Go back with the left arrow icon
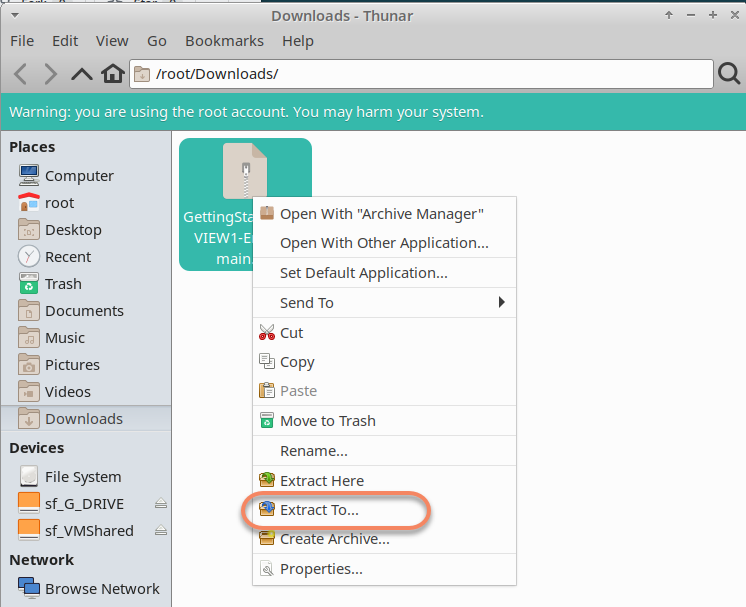Image resolution: width=746 pixels, height=607 pixels. [20, 74]
